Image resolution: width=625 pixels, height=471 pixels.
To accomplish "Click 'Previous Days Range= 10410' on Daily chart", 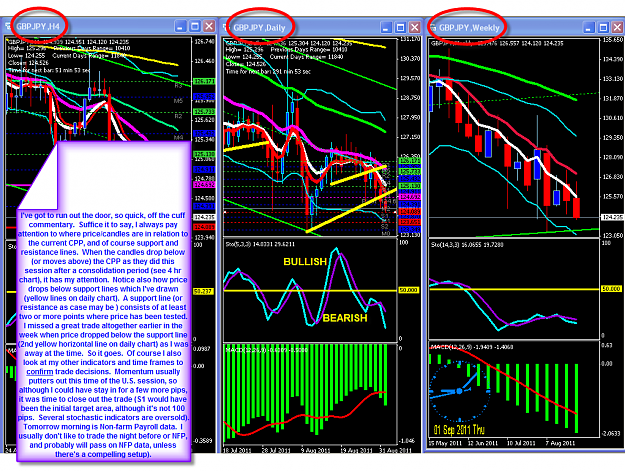I will (309, 50).
